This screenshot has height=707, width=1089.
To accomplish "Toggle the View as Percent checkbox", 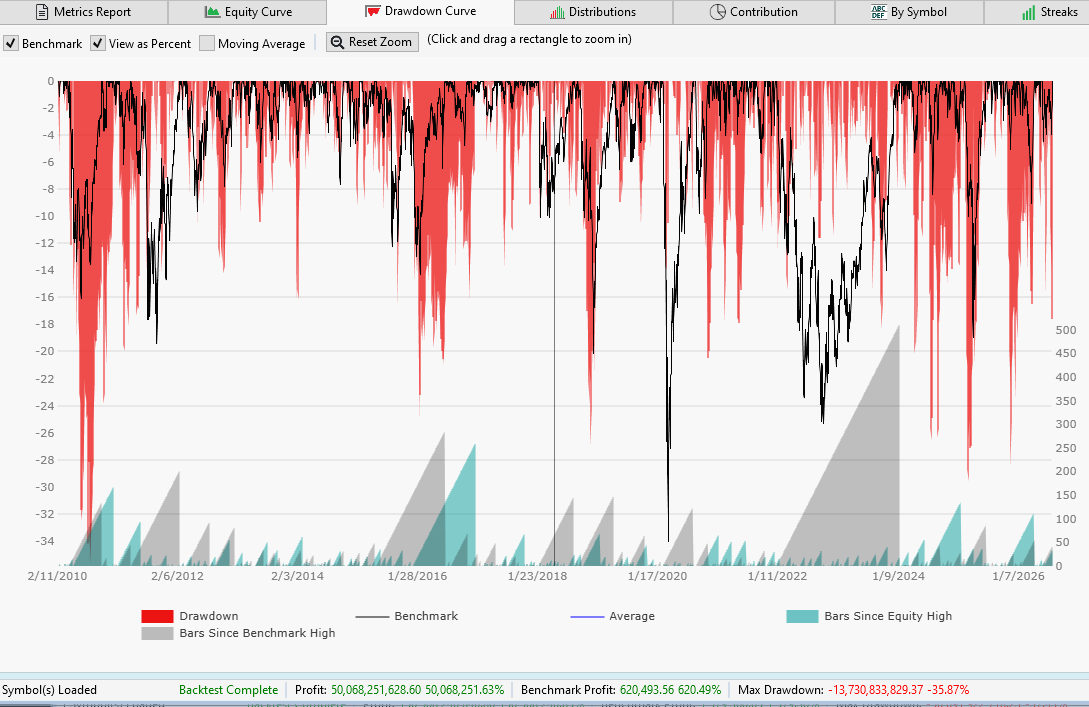I will click(x=98, y=43).
